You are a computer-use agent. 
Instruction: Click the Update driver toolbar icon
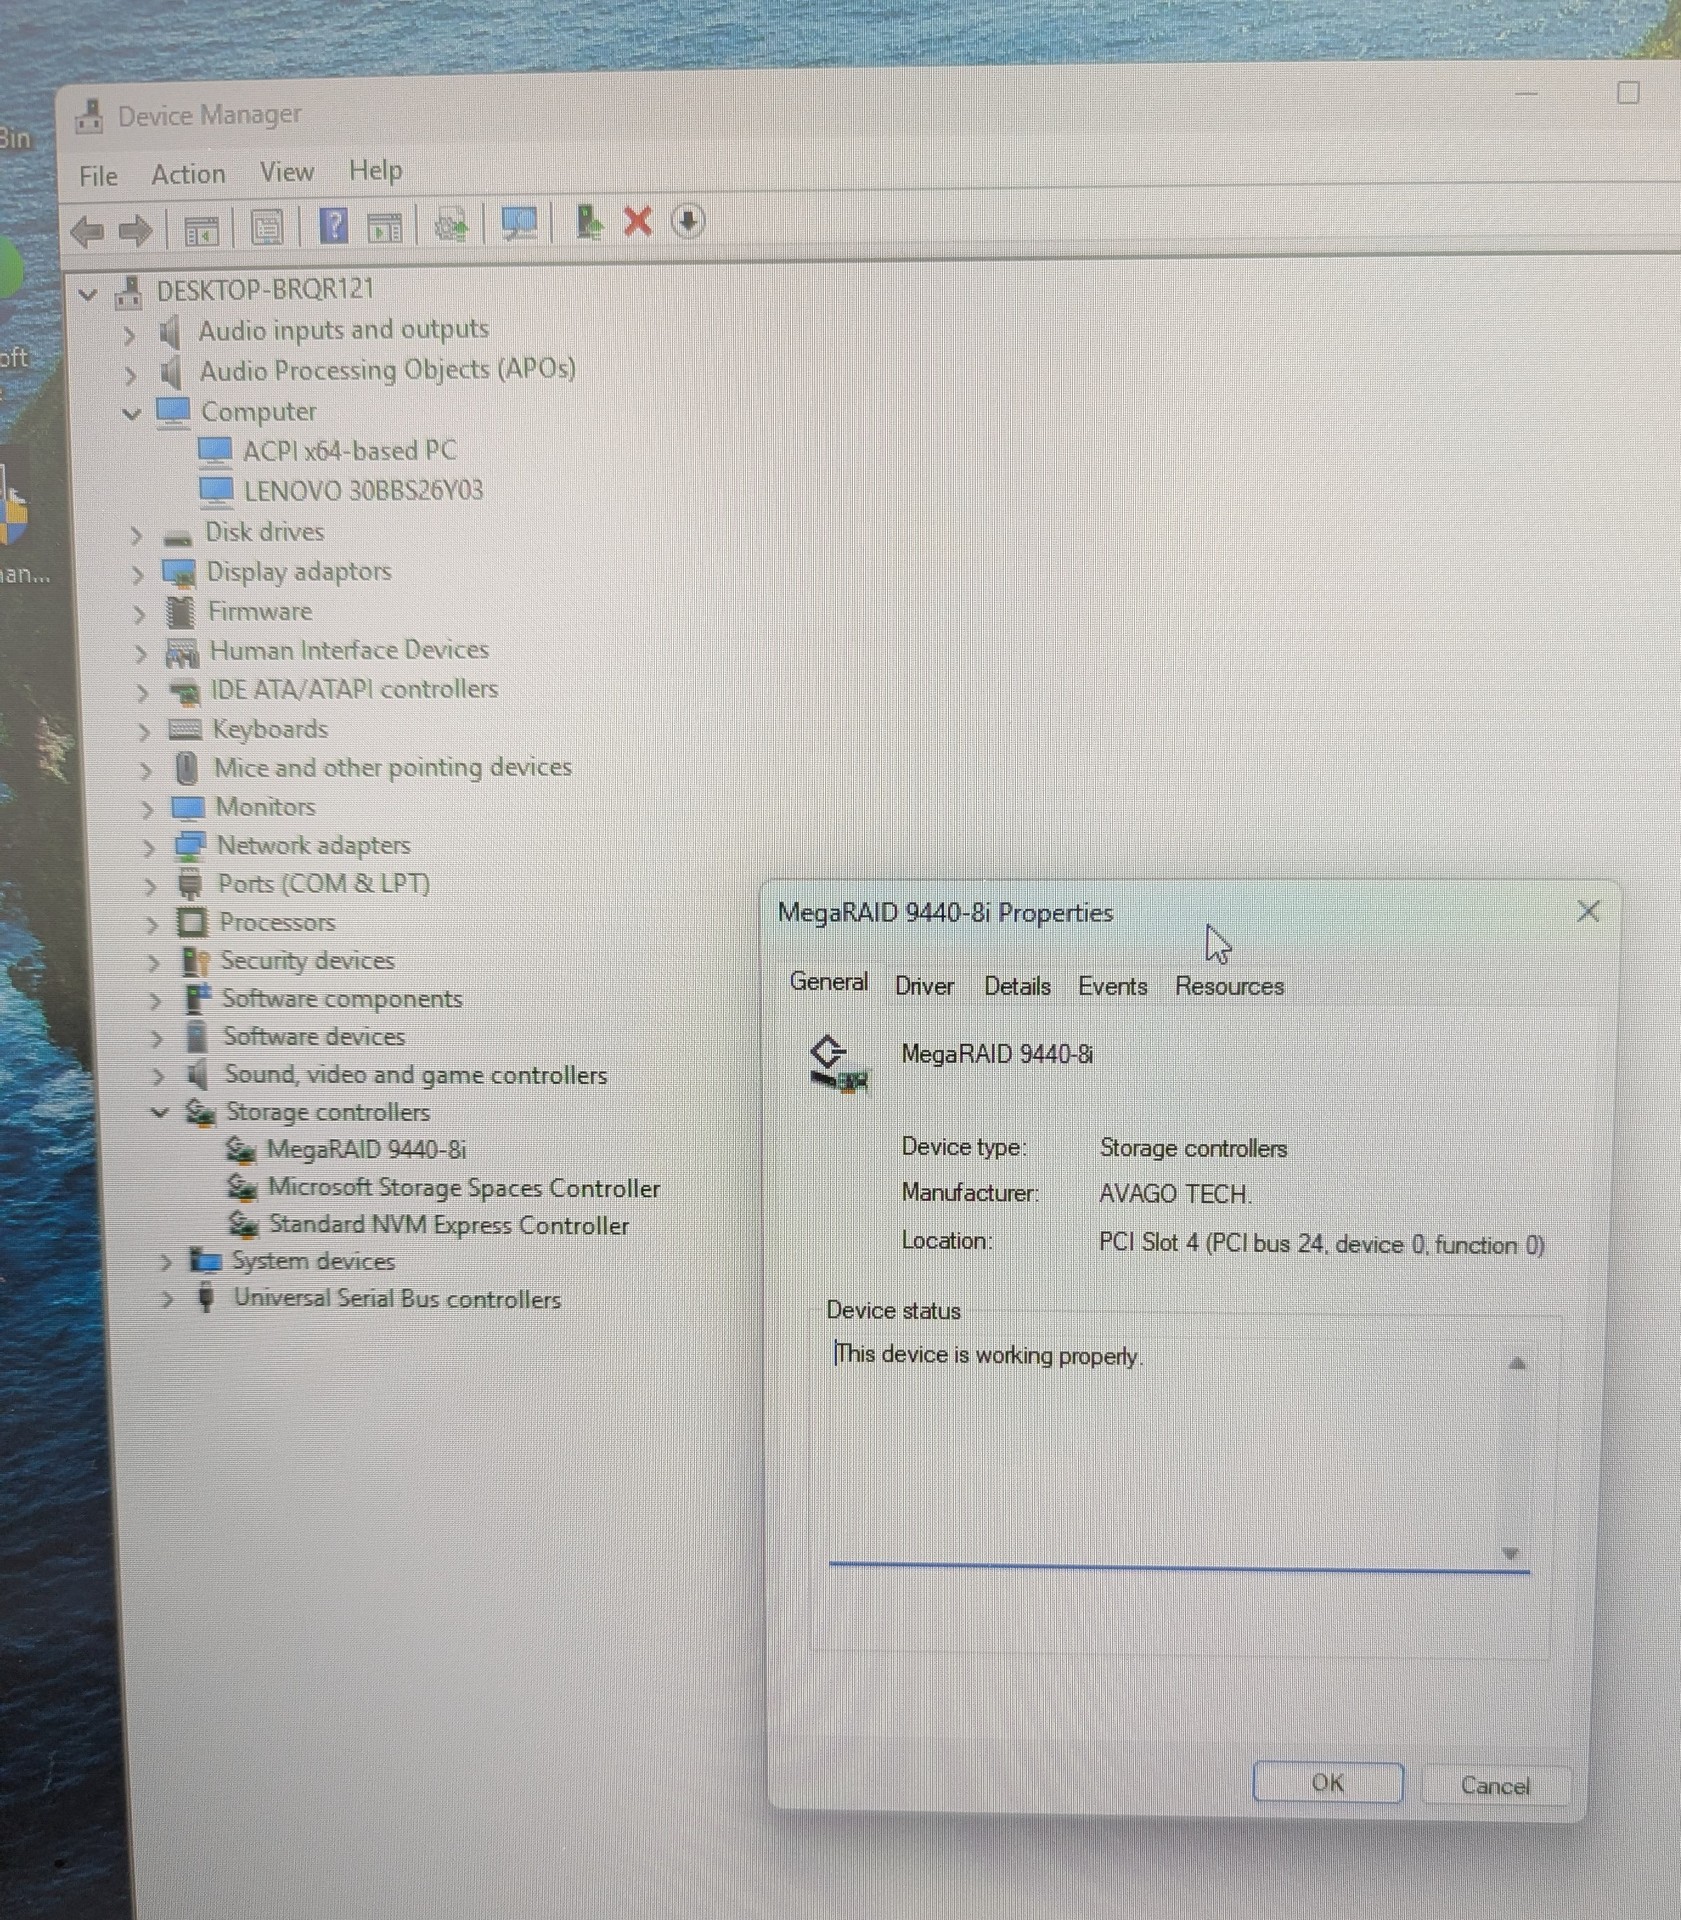[x=451, y=226]
